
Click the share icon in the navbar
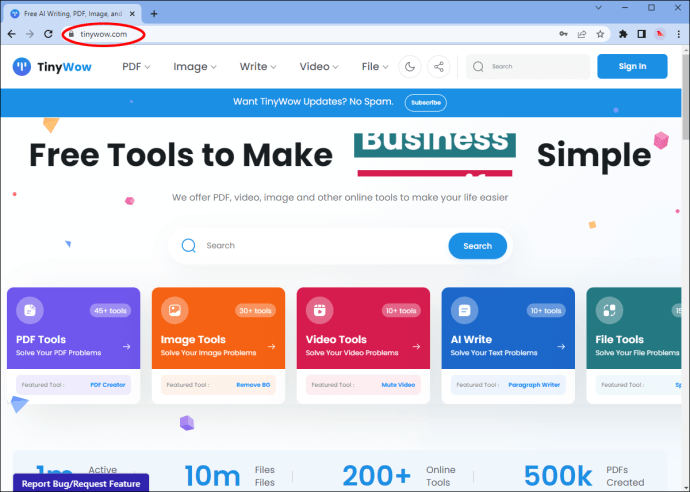tap(439, 67)
